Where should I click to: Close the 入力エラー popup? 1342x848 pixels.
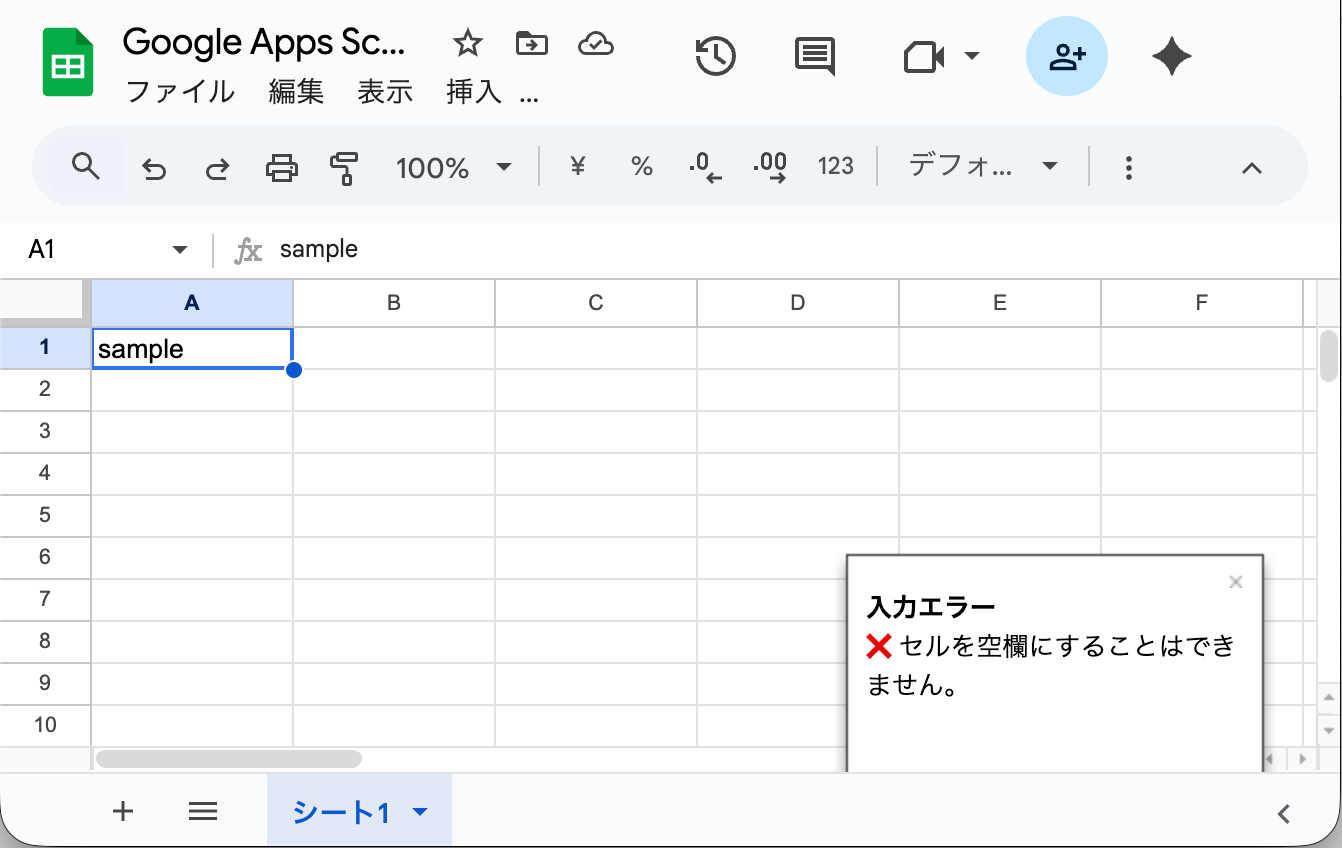pos(1235,582)
